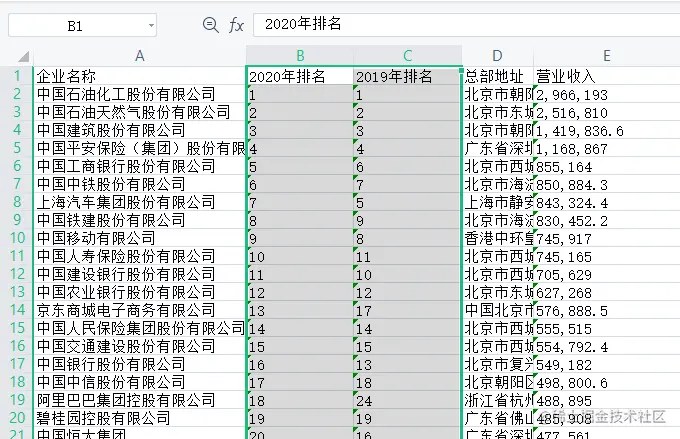Click the formula bar containing 2020年排名
Viewport: 680px width, 439px height.
[466, 24]
